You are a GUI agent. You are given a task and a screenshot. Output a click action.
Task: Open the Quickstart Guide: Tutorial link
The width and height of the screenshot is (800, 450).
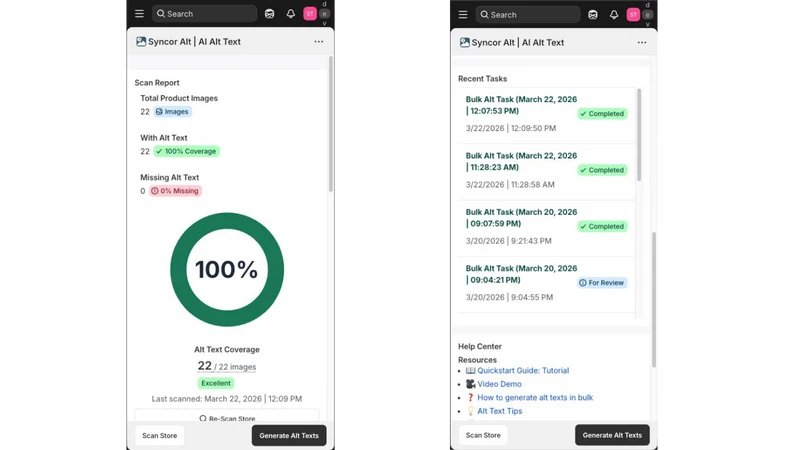pyautogui.click(x=523, y=370)
